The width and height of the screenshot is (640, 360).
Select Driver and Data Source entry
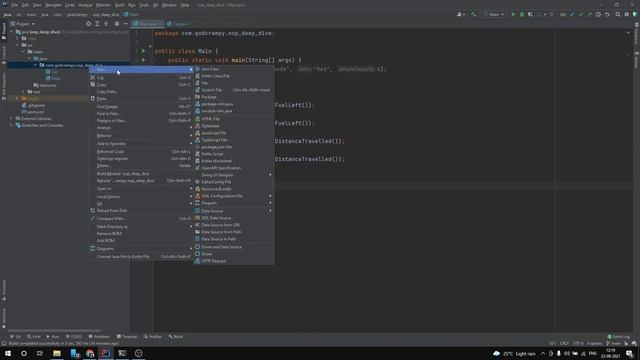click(x=233, y=247)
